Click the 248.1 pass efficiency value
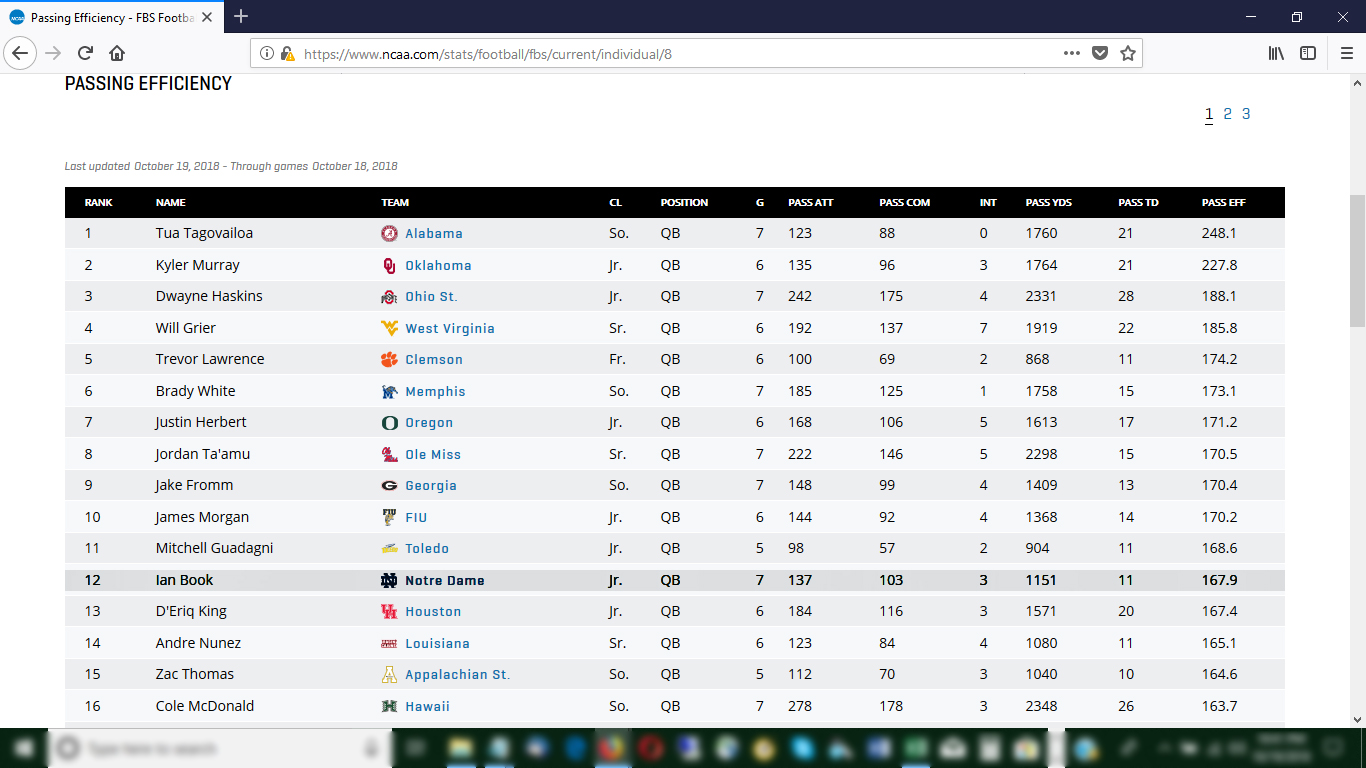 click(1219, 233)
